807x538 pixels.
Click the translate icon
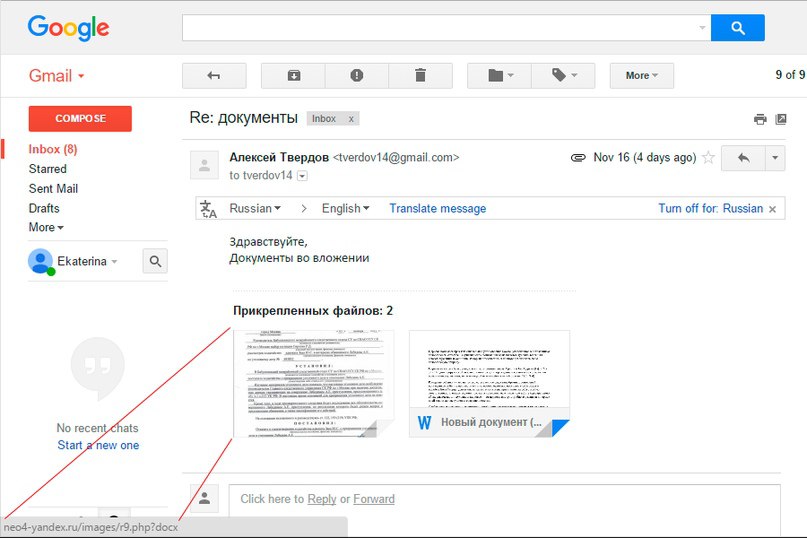(208, 209)
